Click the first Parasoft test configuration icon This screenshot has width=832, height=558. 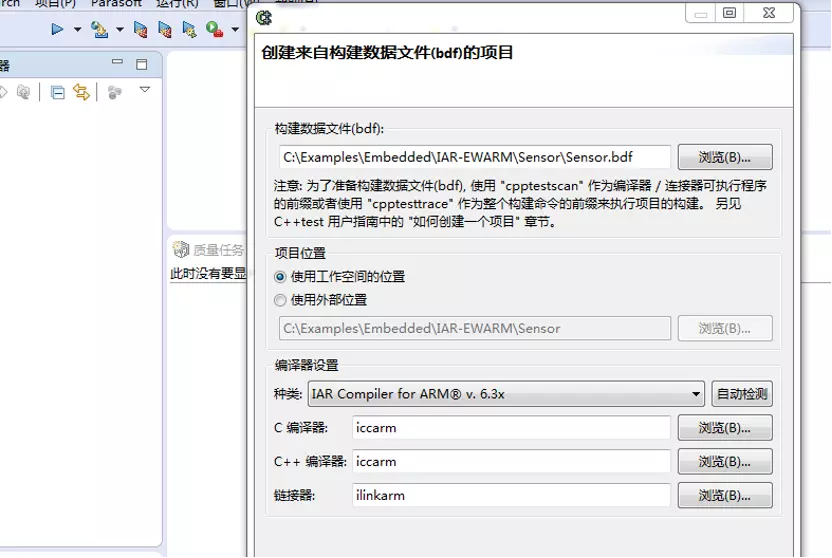[141, 30]
